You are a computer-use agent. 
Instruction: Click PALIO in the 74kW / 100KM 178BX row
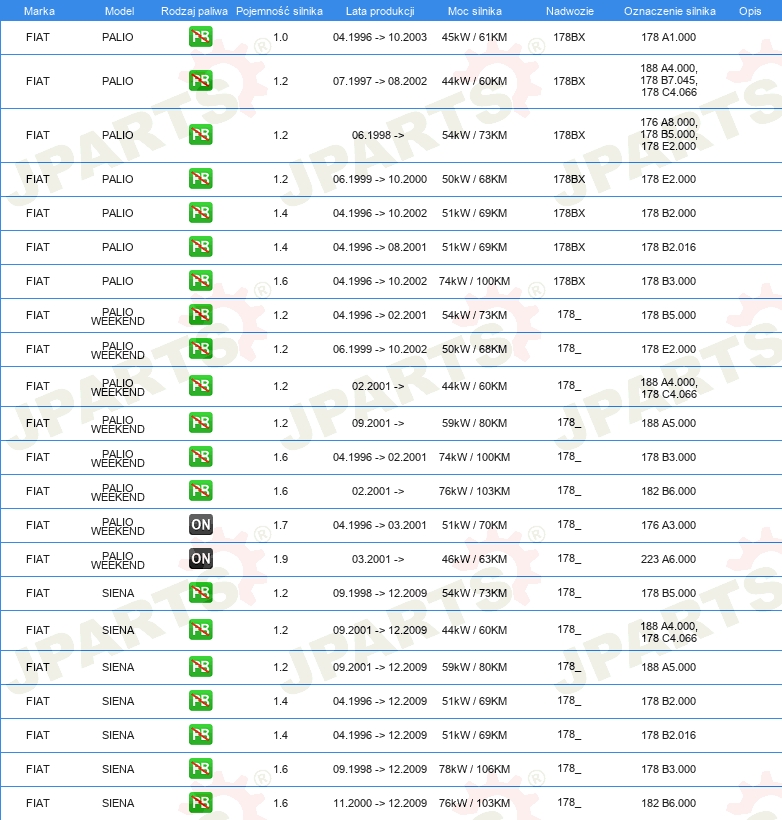click(x=118, y=281)
